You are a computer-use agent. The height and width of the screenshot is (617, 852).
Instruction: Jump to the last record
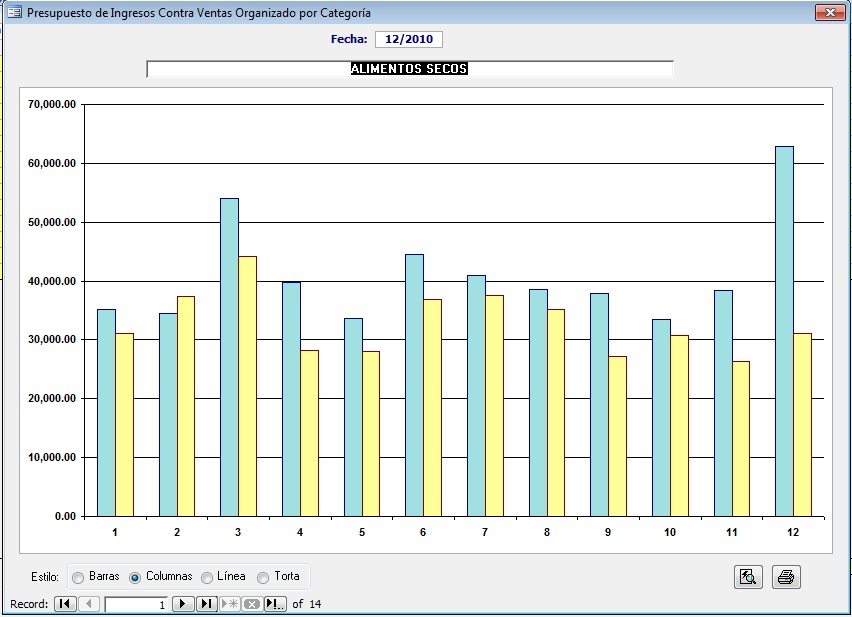pos(206,604)
